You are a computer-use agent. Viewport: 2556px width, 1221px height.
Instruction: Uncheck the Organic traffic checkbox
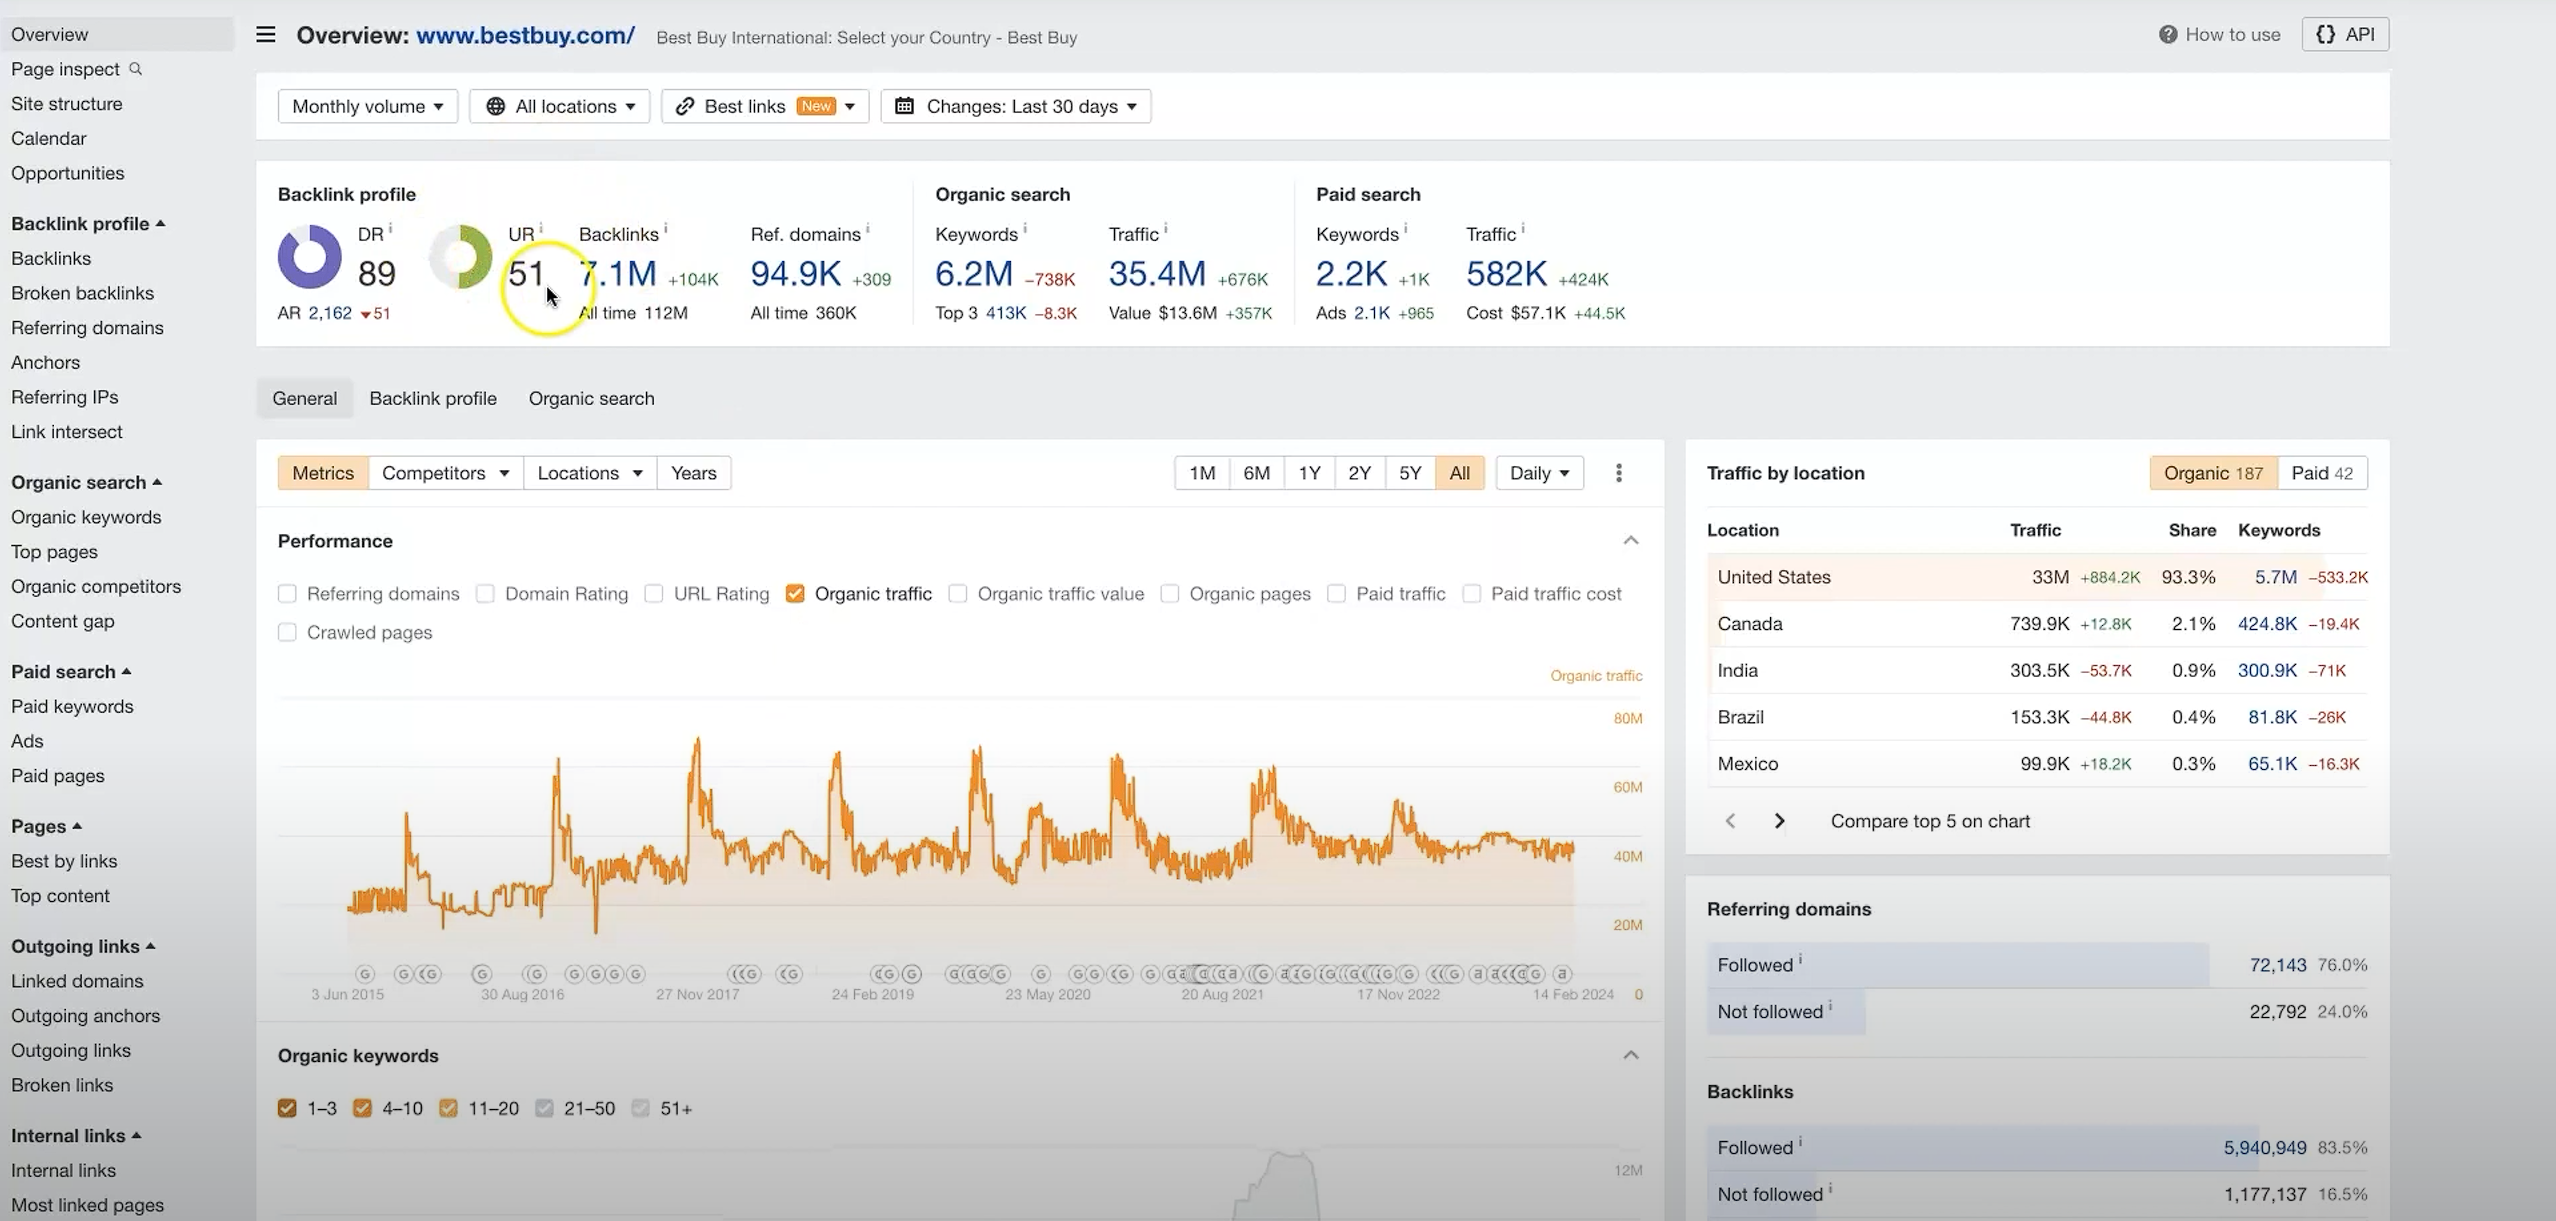click(795, 594)
